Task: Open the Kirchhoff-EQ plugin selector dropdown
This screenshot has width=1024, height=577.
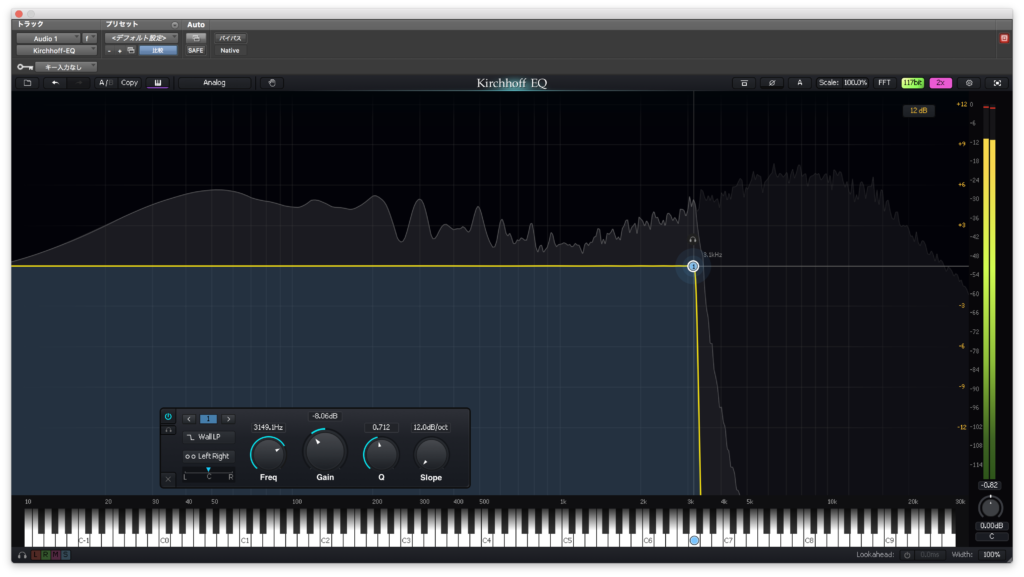Action: 57,50
